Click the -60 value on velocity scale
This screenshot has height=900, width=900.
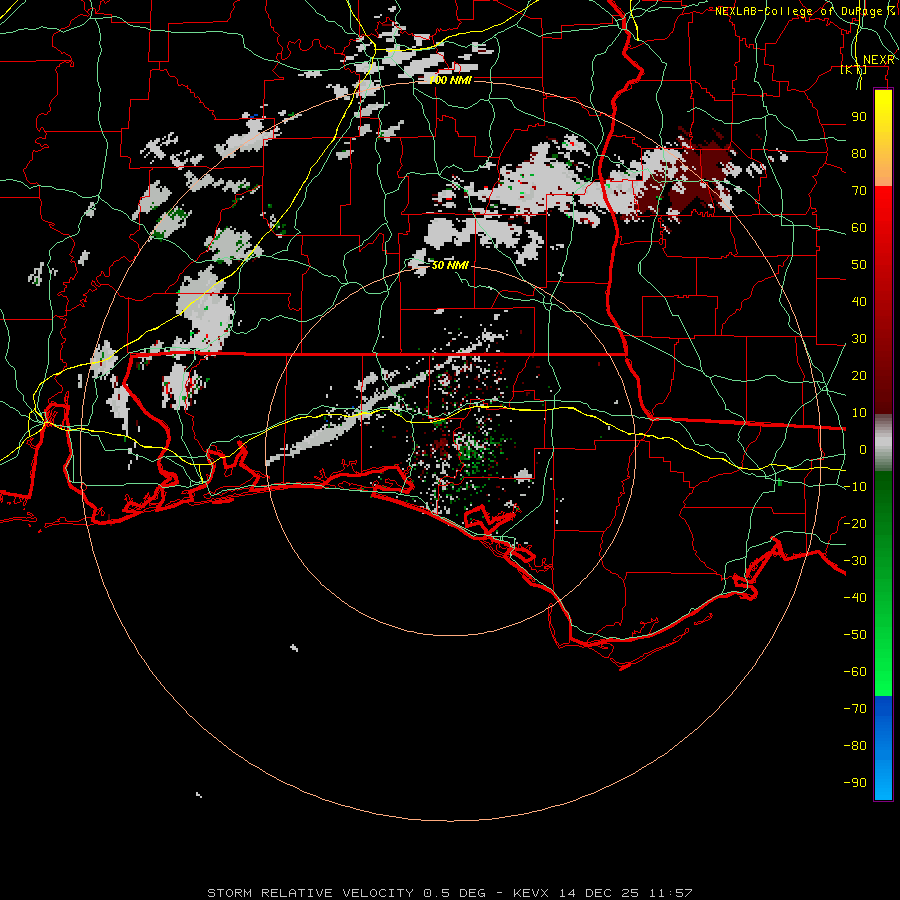(855, 672)
